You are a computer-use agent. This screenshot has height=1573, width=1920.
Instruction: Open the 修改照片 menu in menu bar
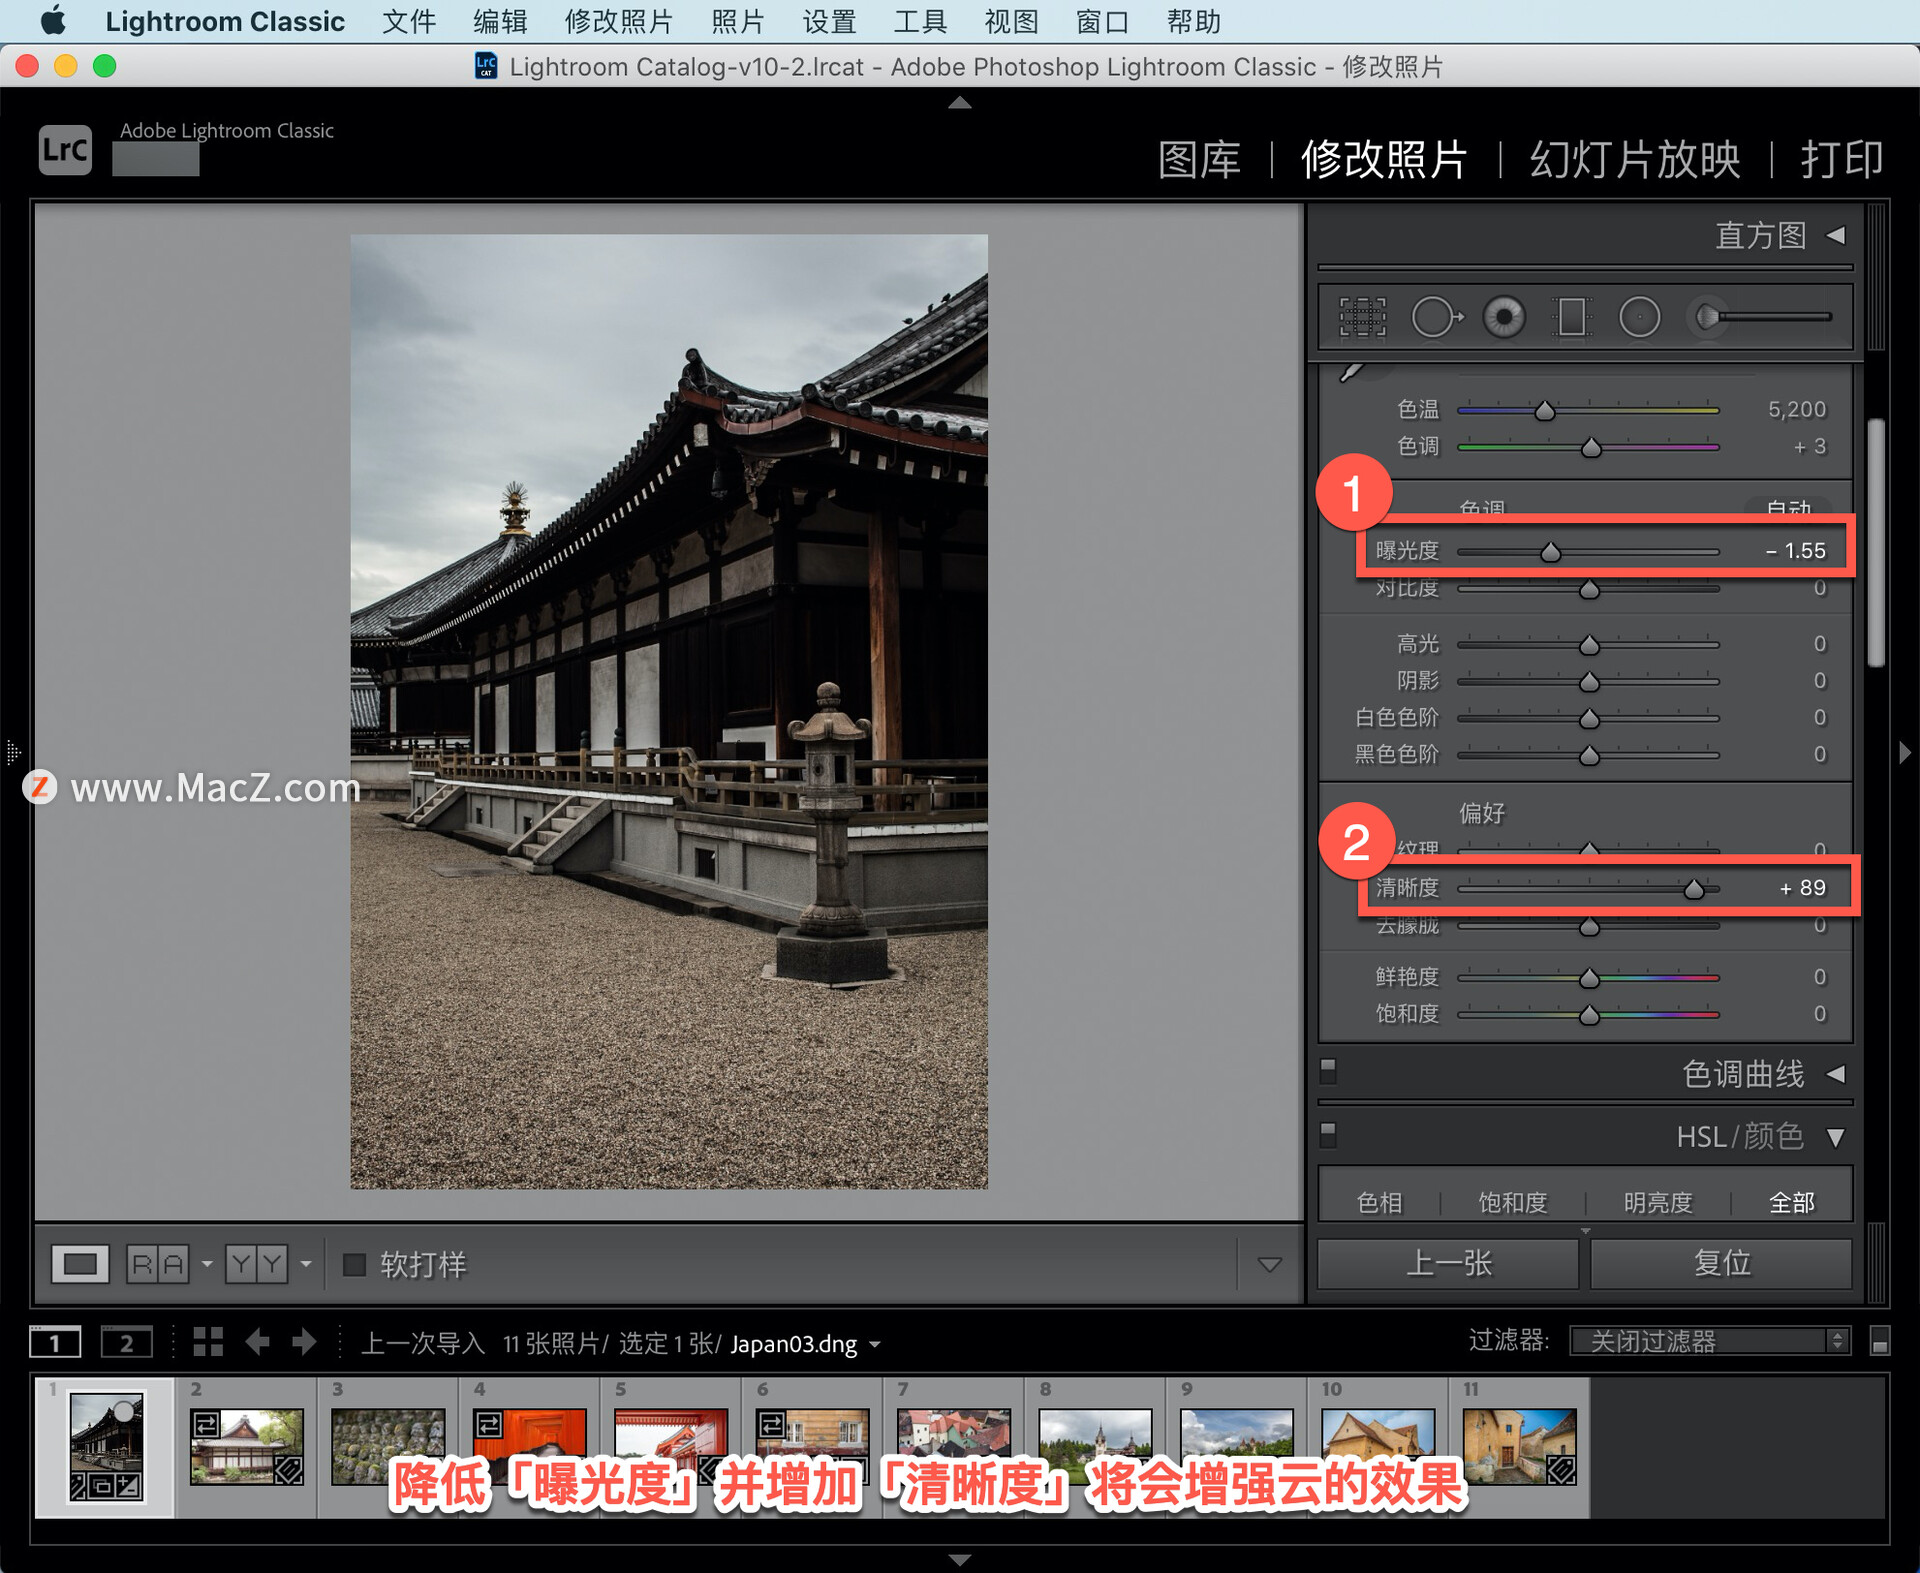(x=619, y=21)
